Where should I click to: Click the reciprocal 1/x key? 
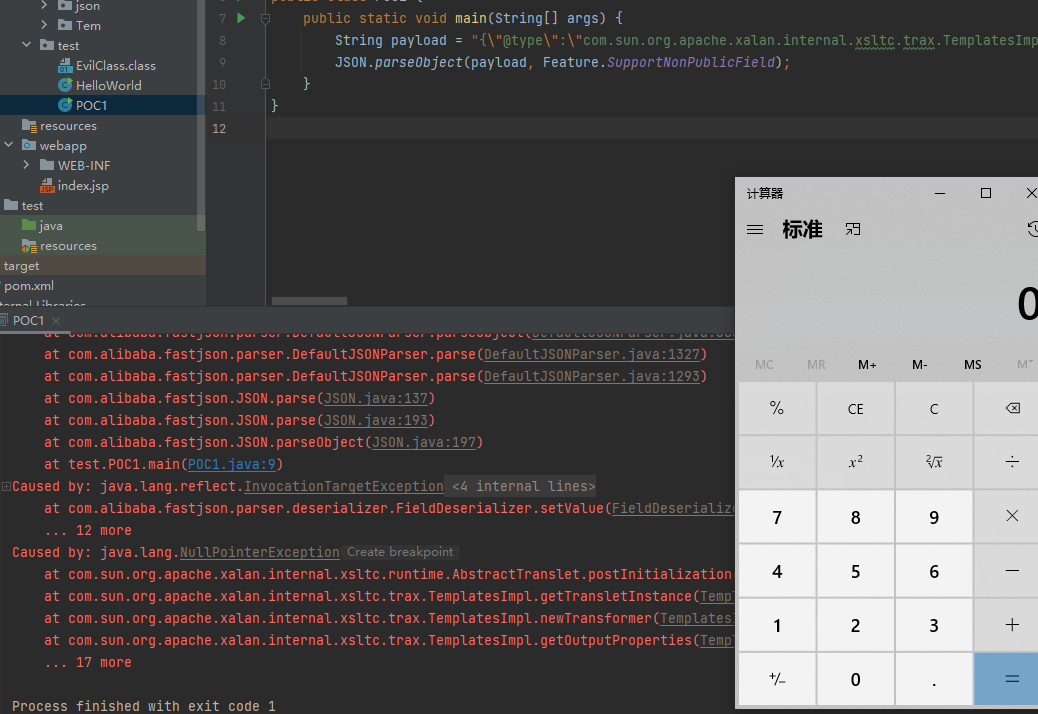click(777, 462)
